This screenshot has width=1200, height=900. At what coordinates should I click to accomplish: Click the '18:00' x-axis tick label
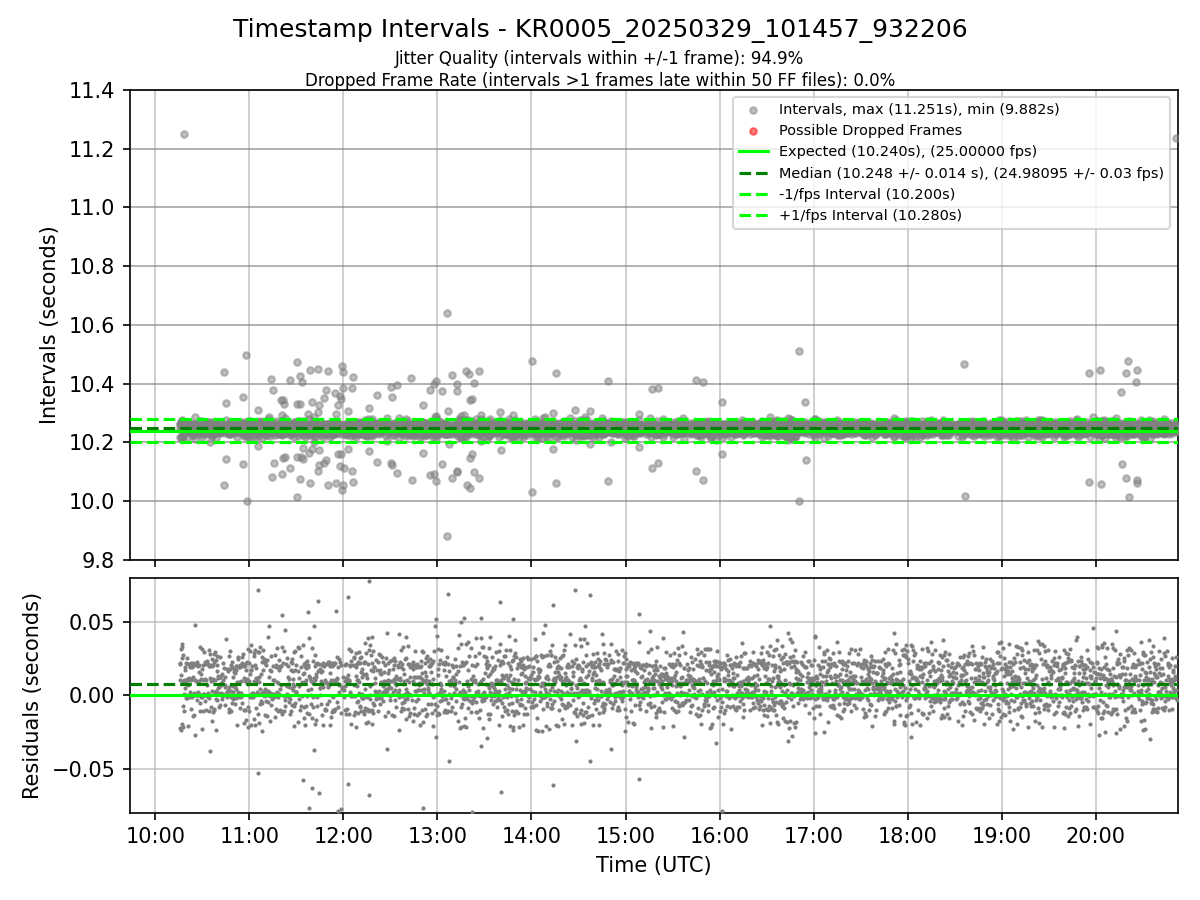[907, 834]
